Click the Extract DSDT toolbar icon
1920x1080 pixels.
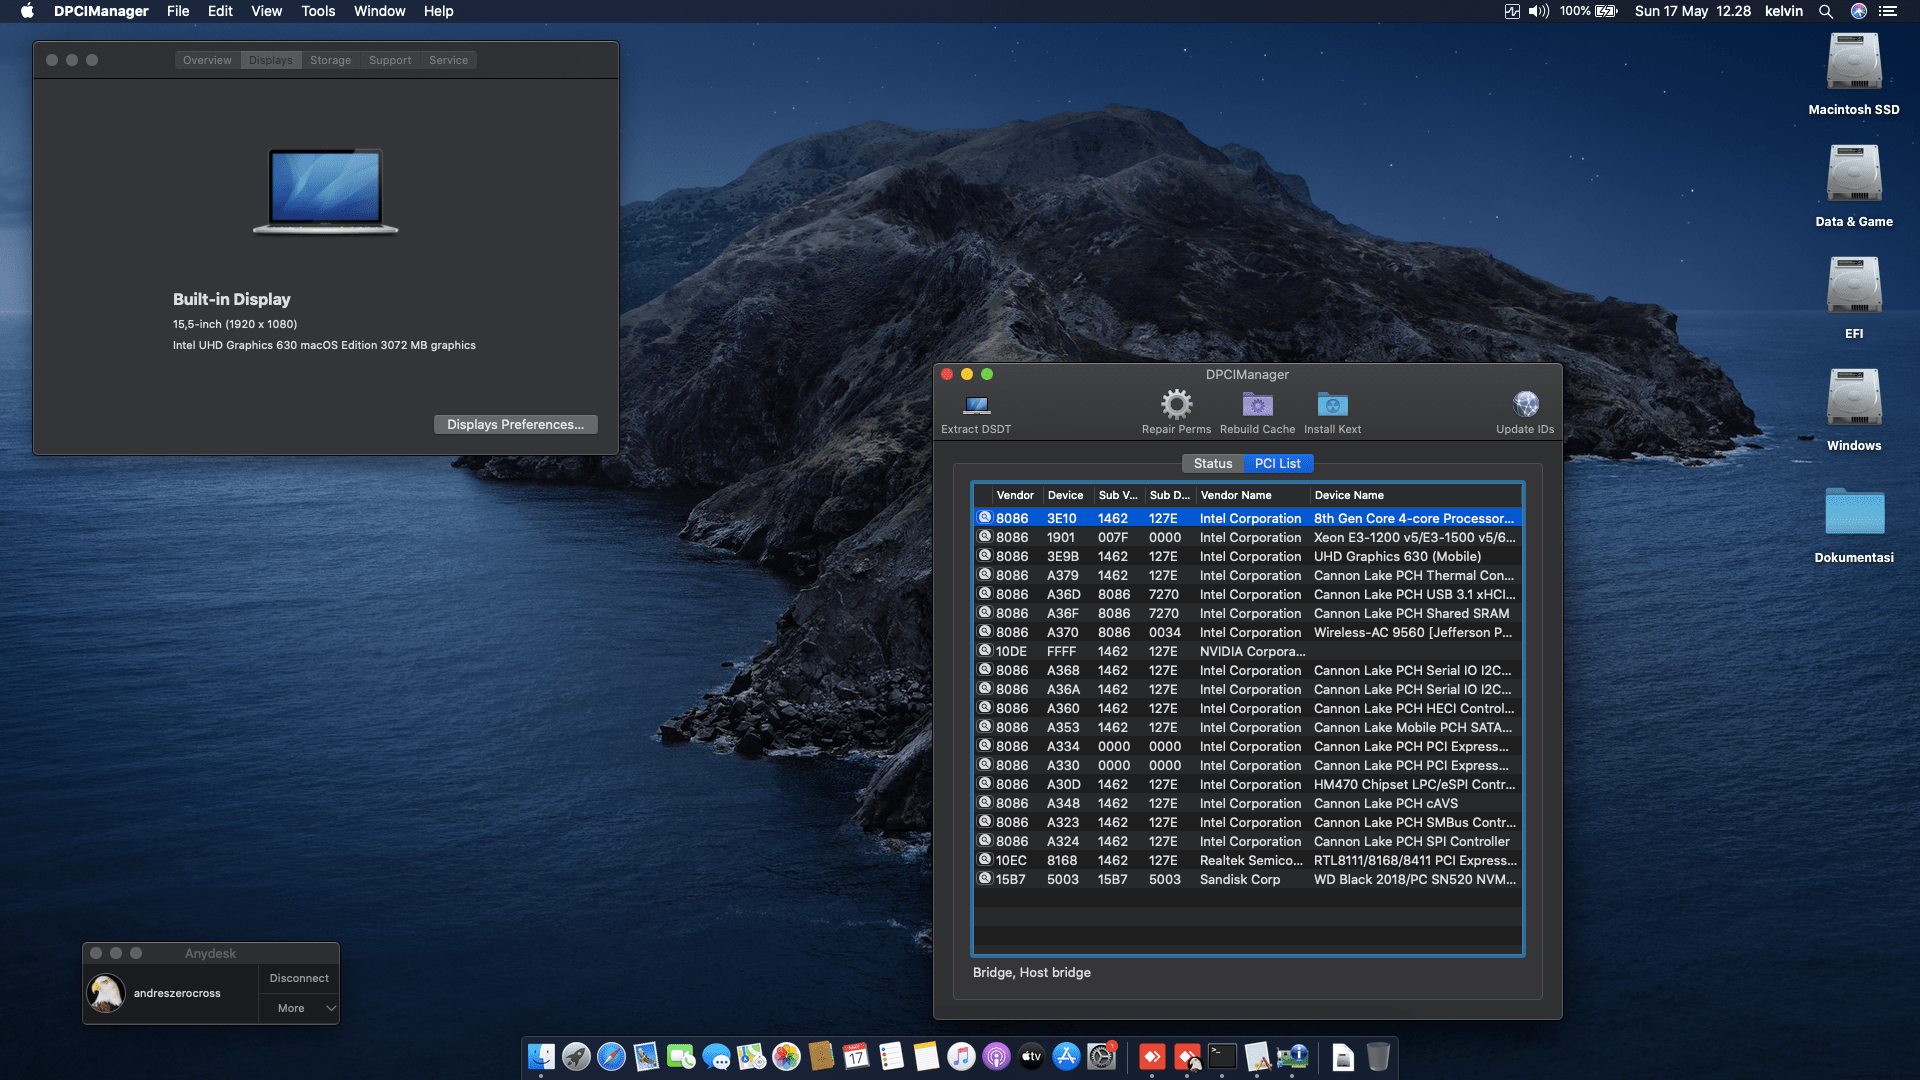(976, 405)
